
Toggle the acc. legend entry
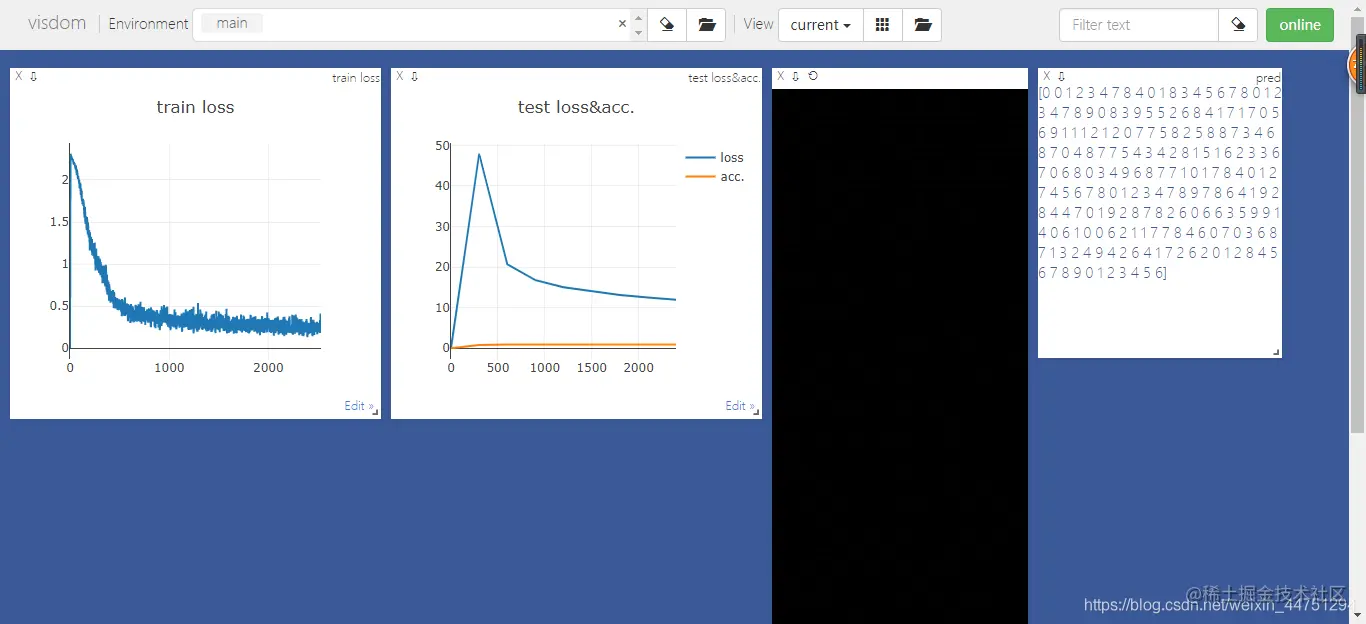pos(715,177)
